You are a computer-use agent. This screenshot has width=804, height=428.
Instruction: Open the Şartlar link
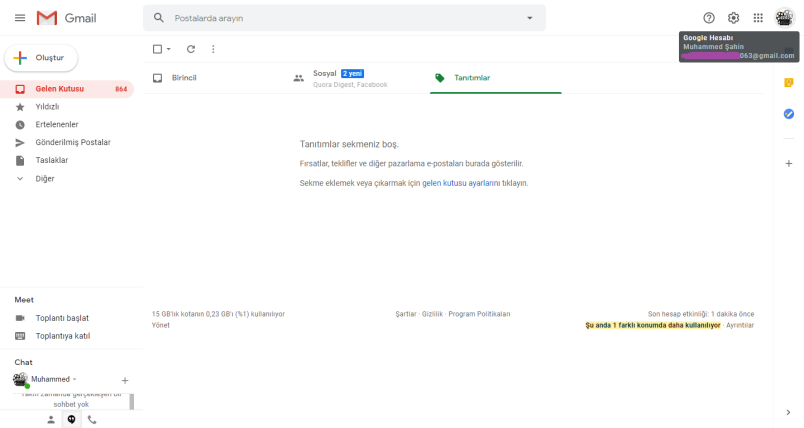pyautogui.click(x=406, y=314)
